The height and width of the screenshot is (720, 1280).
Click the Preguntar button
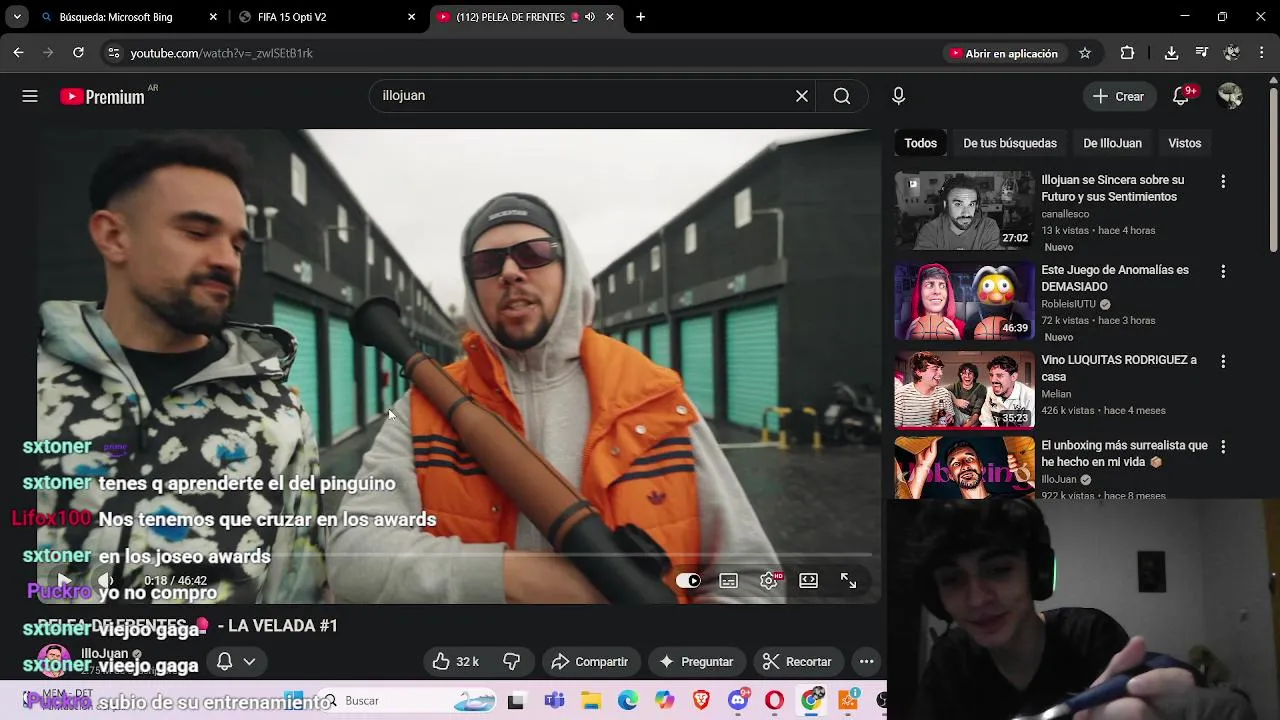[x=697, y=661]
